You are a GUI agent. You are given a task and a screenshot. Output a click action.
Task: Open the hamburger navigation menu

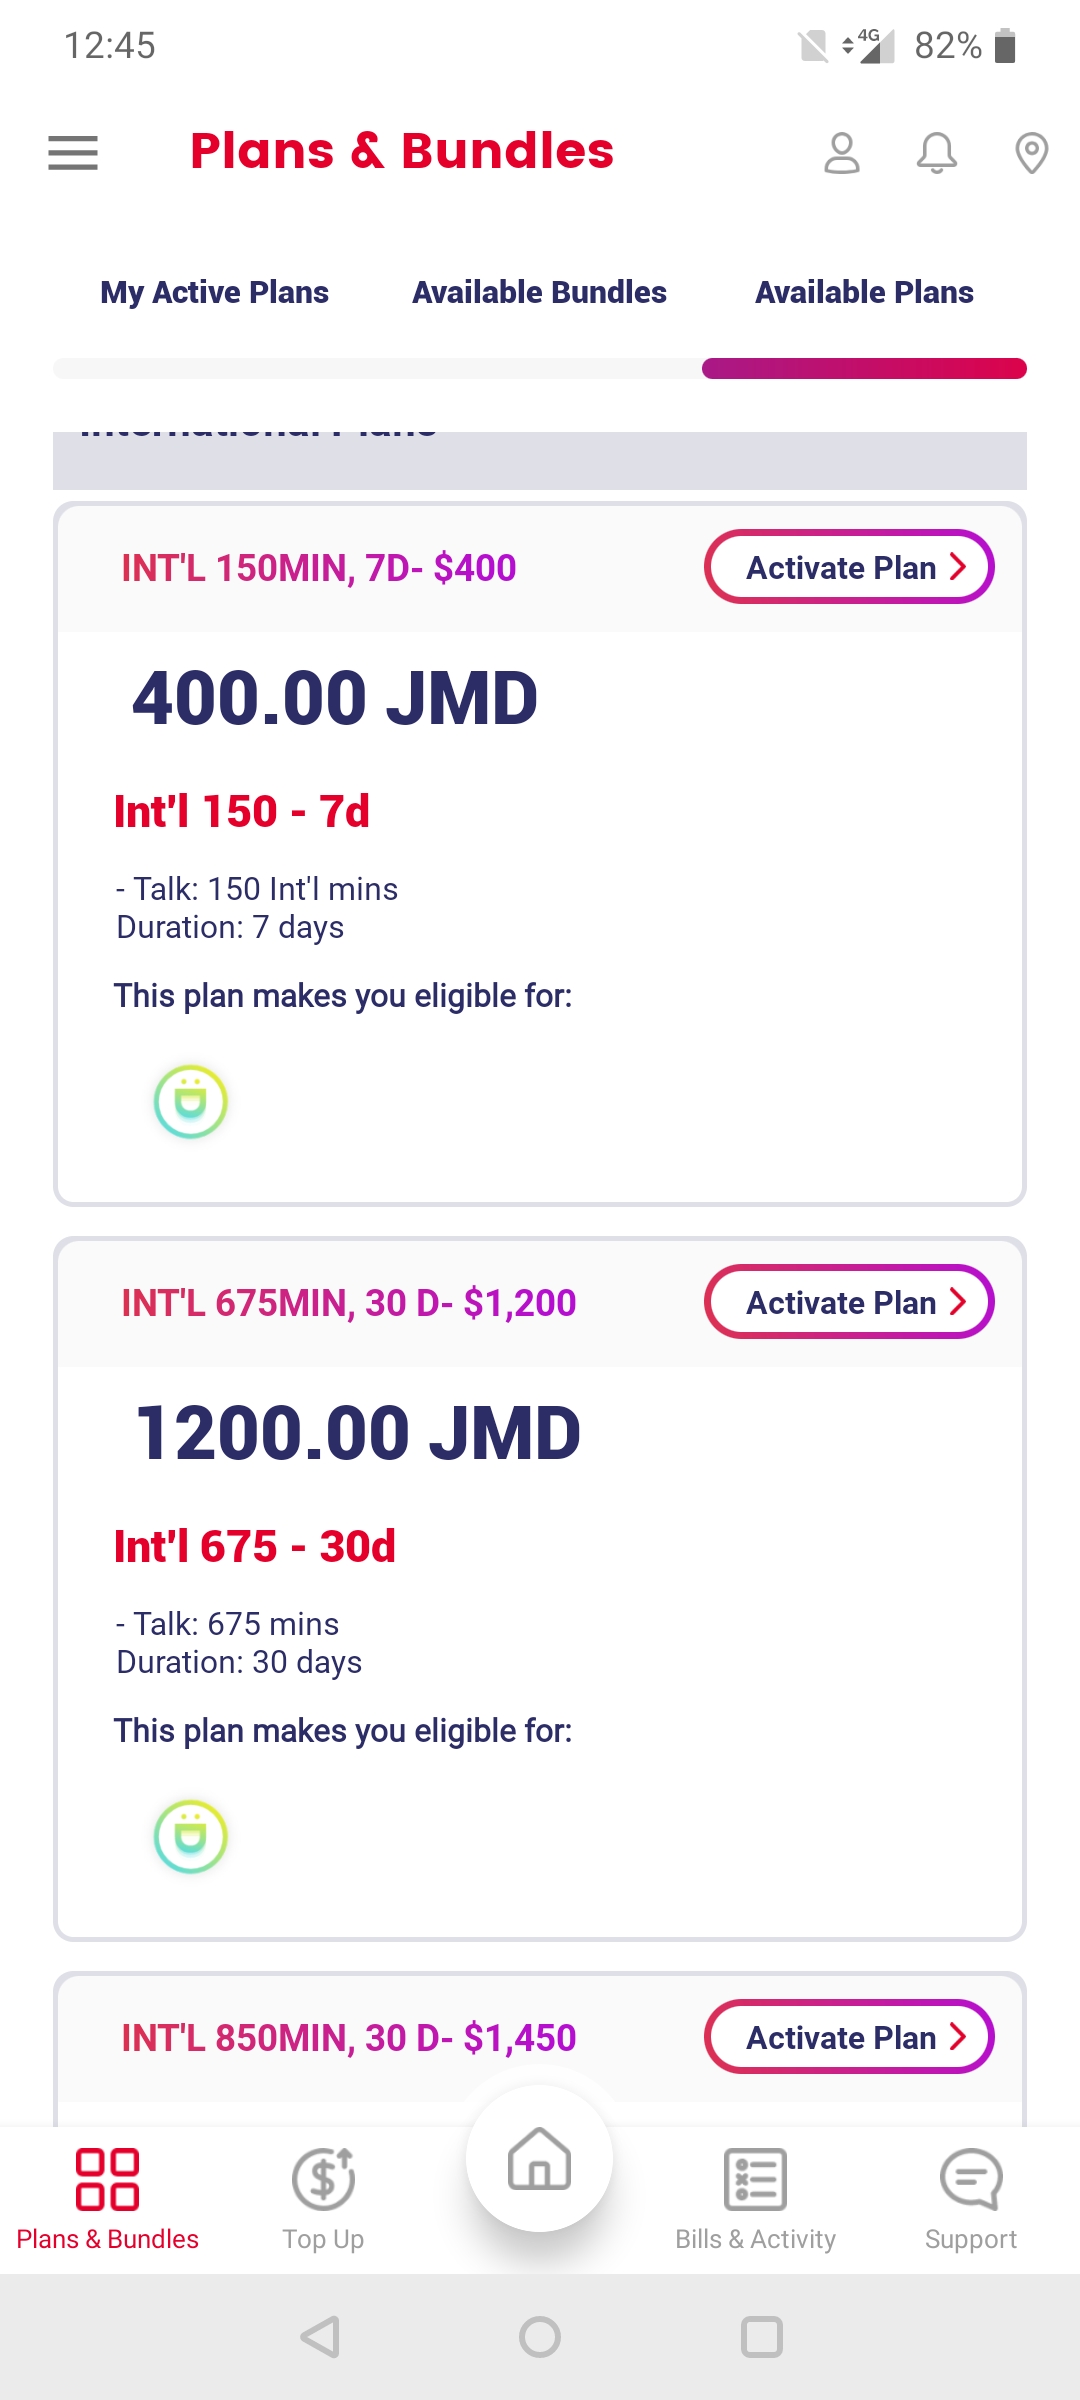73,153
